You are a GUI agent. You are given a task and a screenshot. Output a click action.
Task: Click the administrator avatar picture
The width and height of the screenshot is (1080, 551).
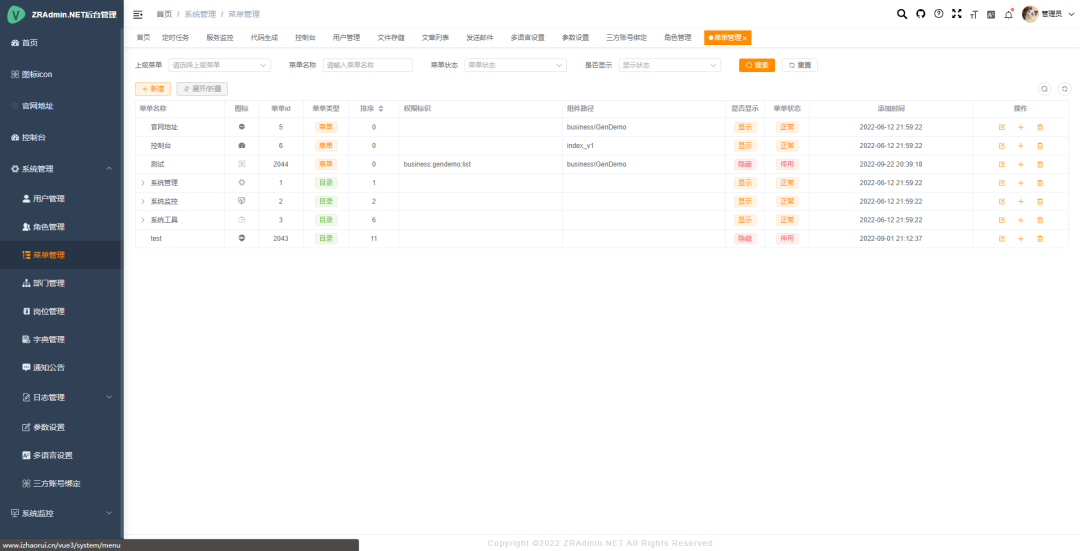(x=1030, y=14)
